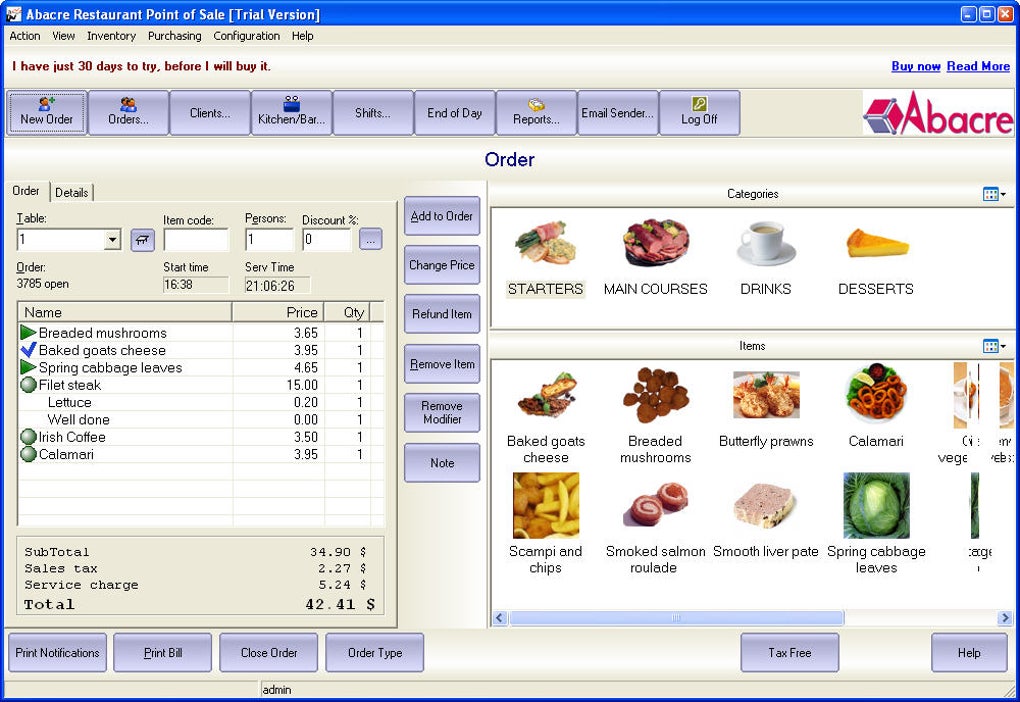Follow the Buy now link
Screen dimensions: 1020x702
(915, 66)
